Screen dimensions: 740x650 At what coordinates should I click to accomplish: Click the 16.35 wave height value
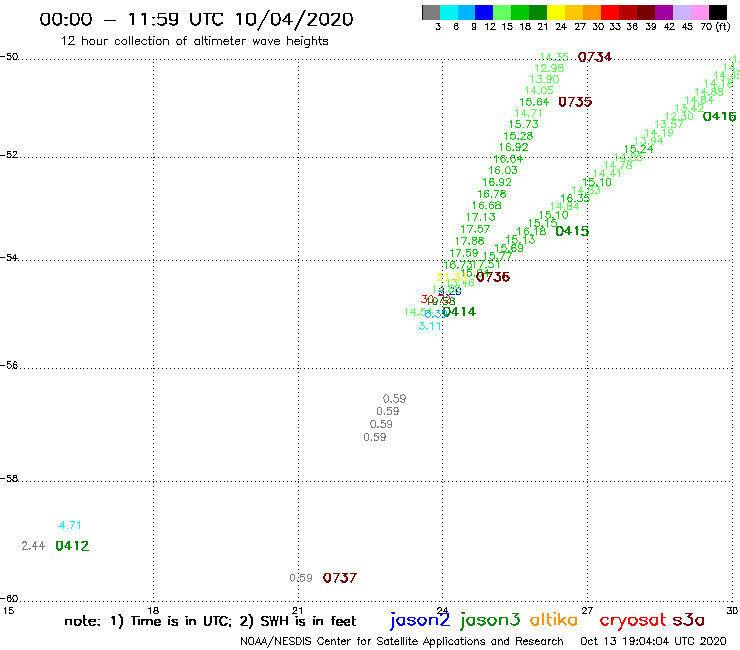tap(575, 198)
